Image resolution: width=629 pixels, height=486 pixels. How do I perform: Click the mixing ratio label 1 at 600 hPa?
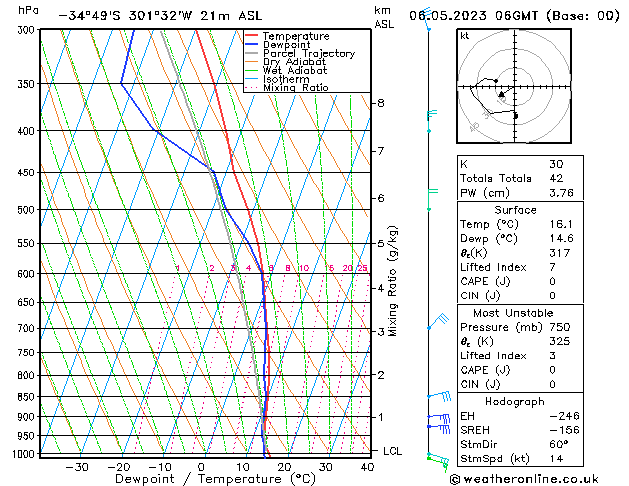point(177,268)
